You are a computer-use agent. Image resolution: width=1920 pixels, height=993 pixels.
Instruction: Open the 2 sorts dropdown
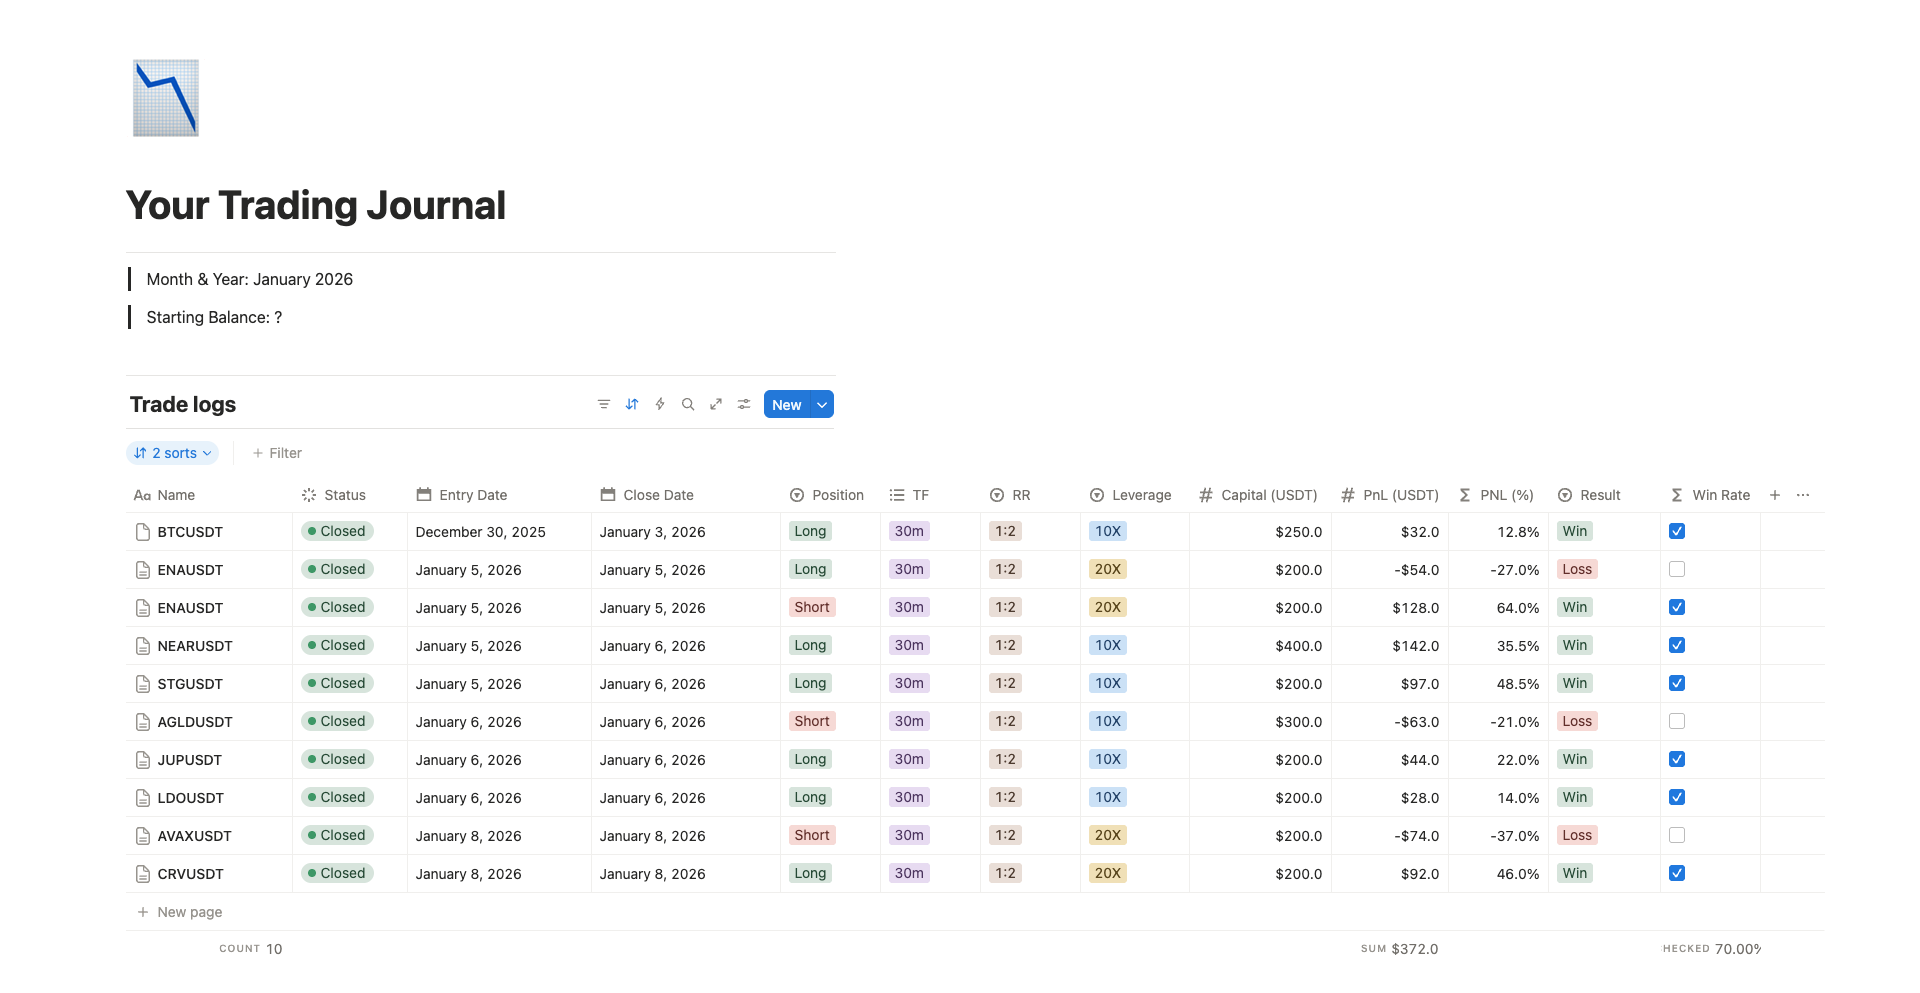172,453
